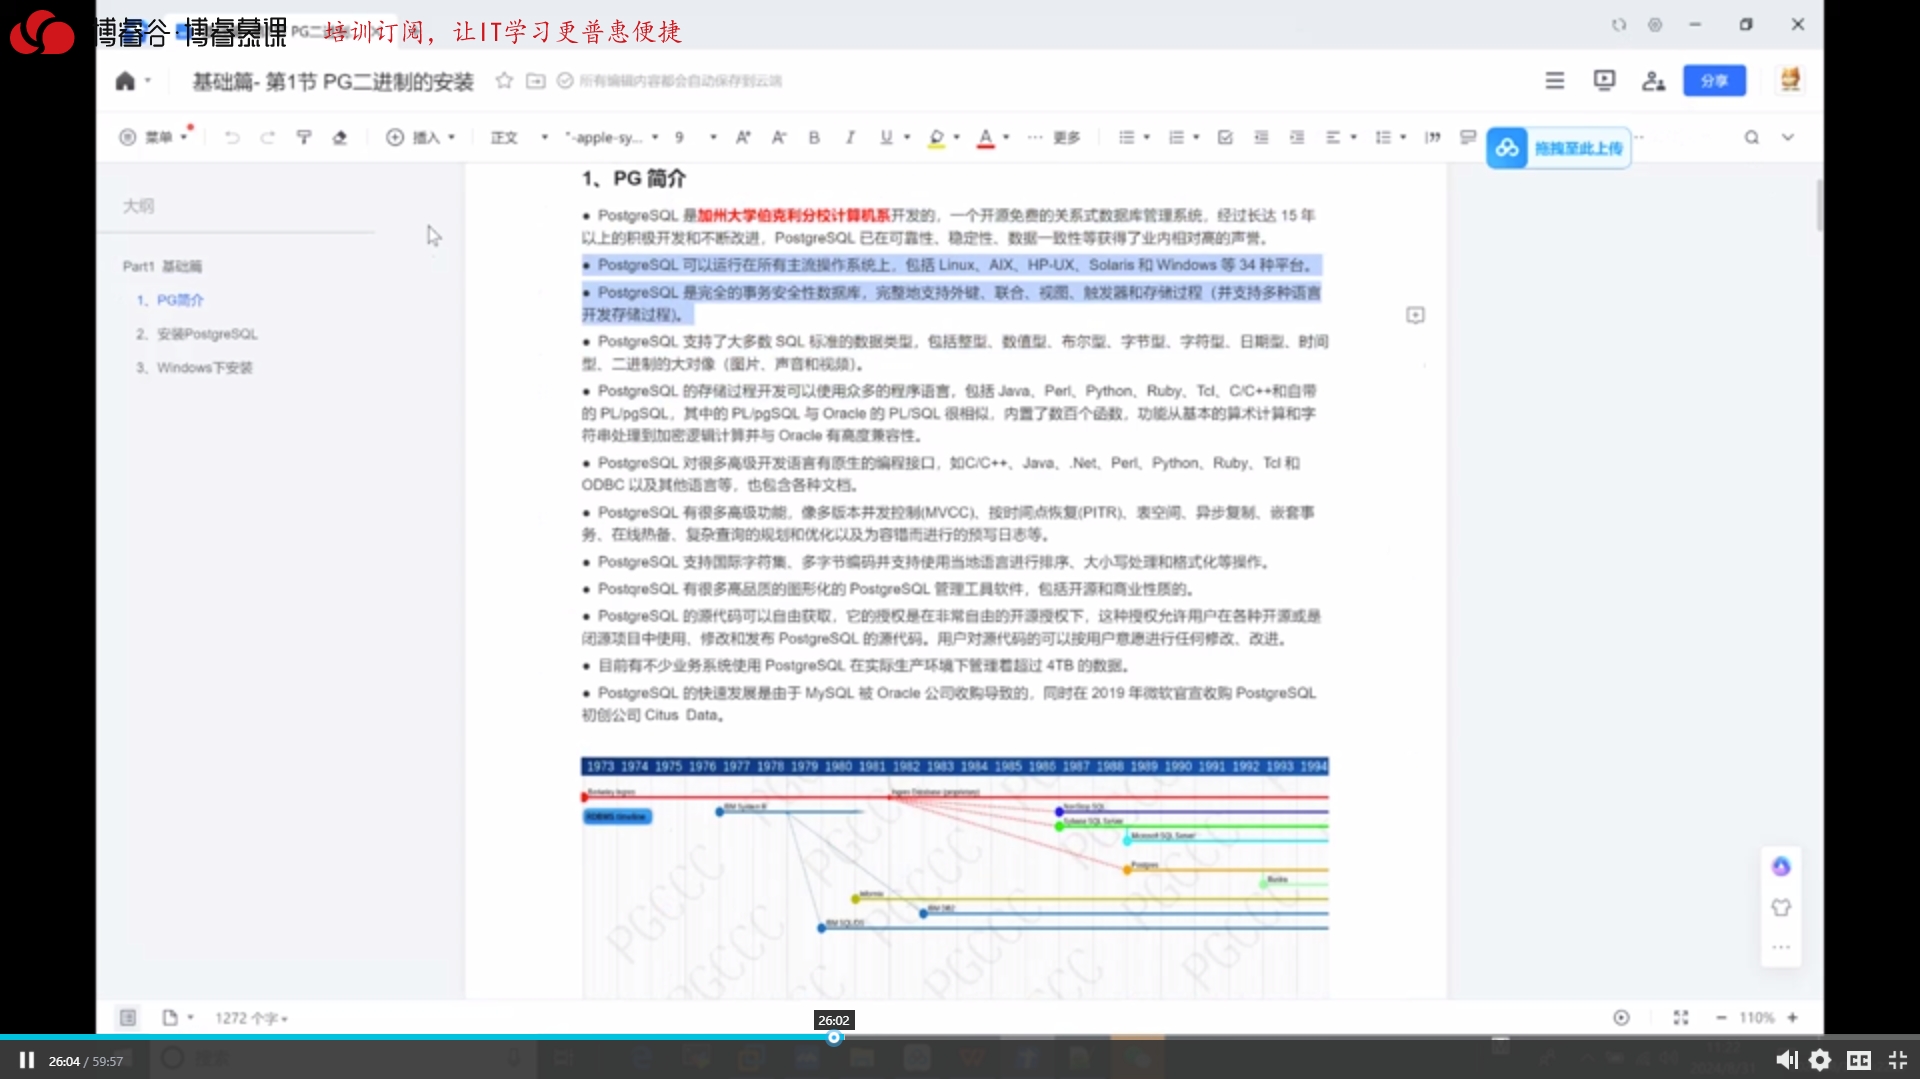Select the format painter tool
This screenshot has width=1920, height=1079.
304,137
